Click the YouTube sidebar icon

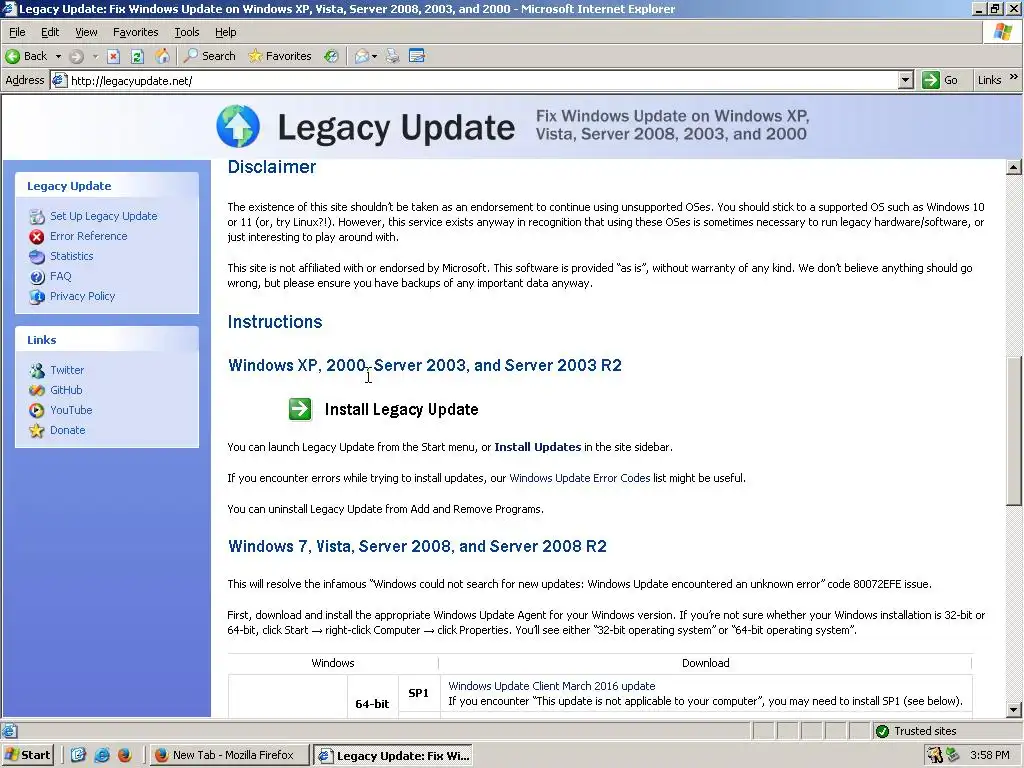(37, 410)
